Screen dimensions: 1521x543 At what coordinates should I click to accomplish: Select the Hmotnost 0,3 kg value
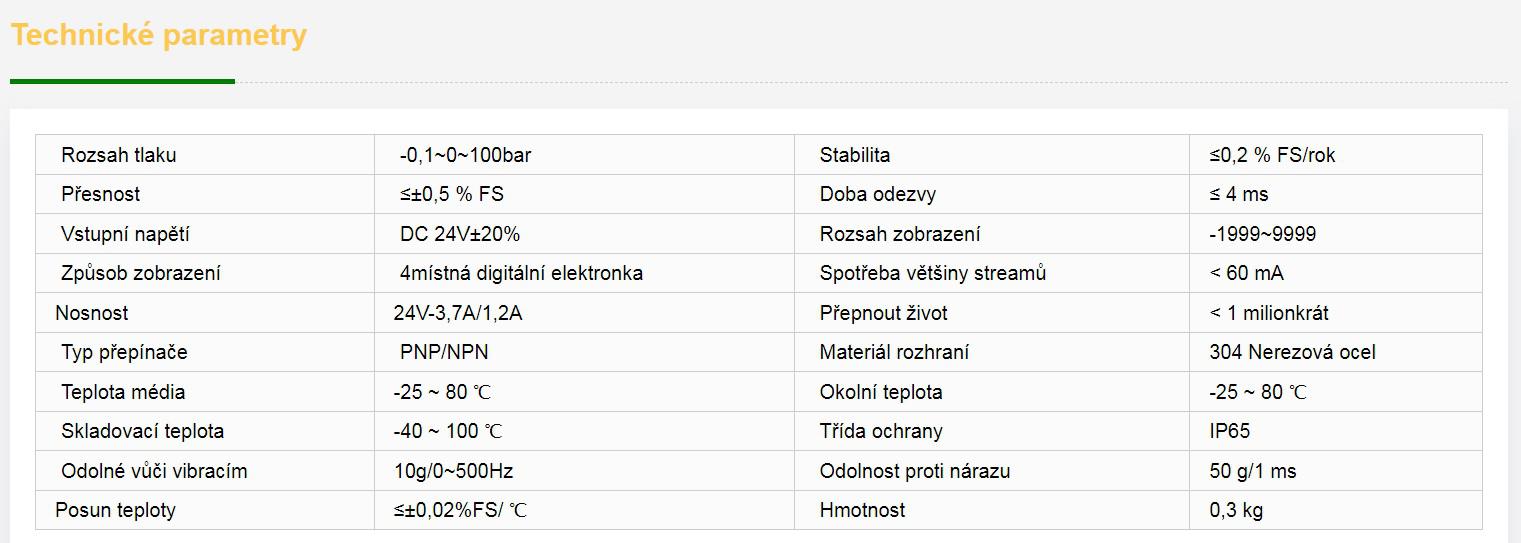[1236, 510]
